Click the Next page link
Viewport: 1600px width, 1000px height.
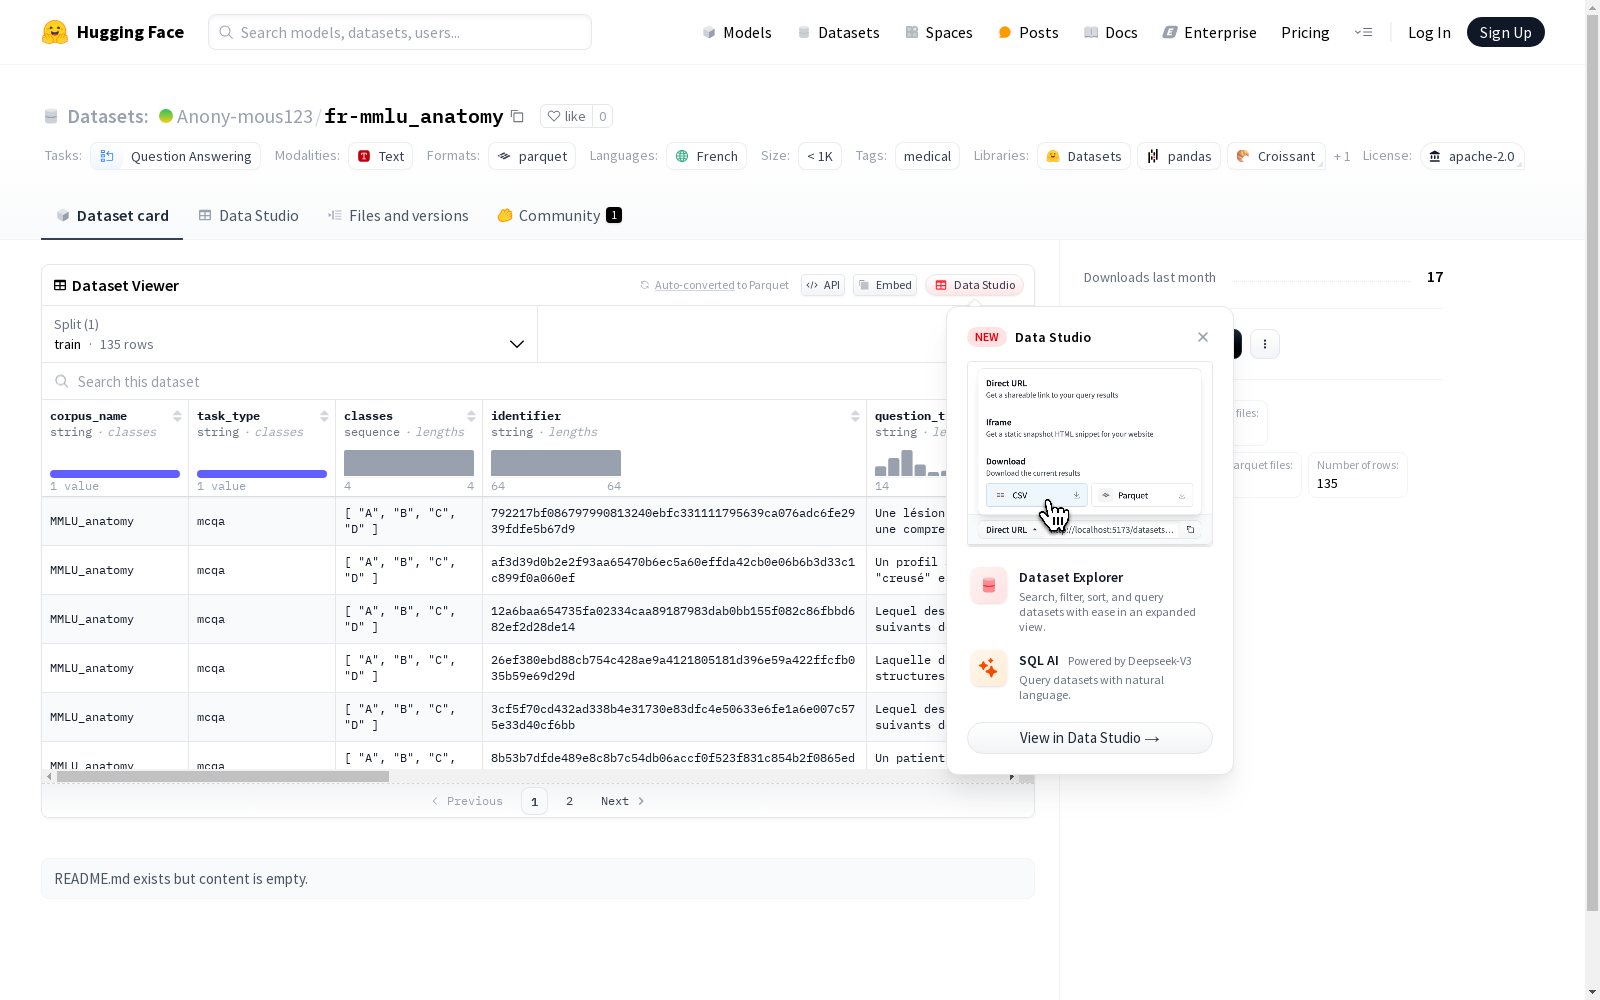(x=622, y=801)
